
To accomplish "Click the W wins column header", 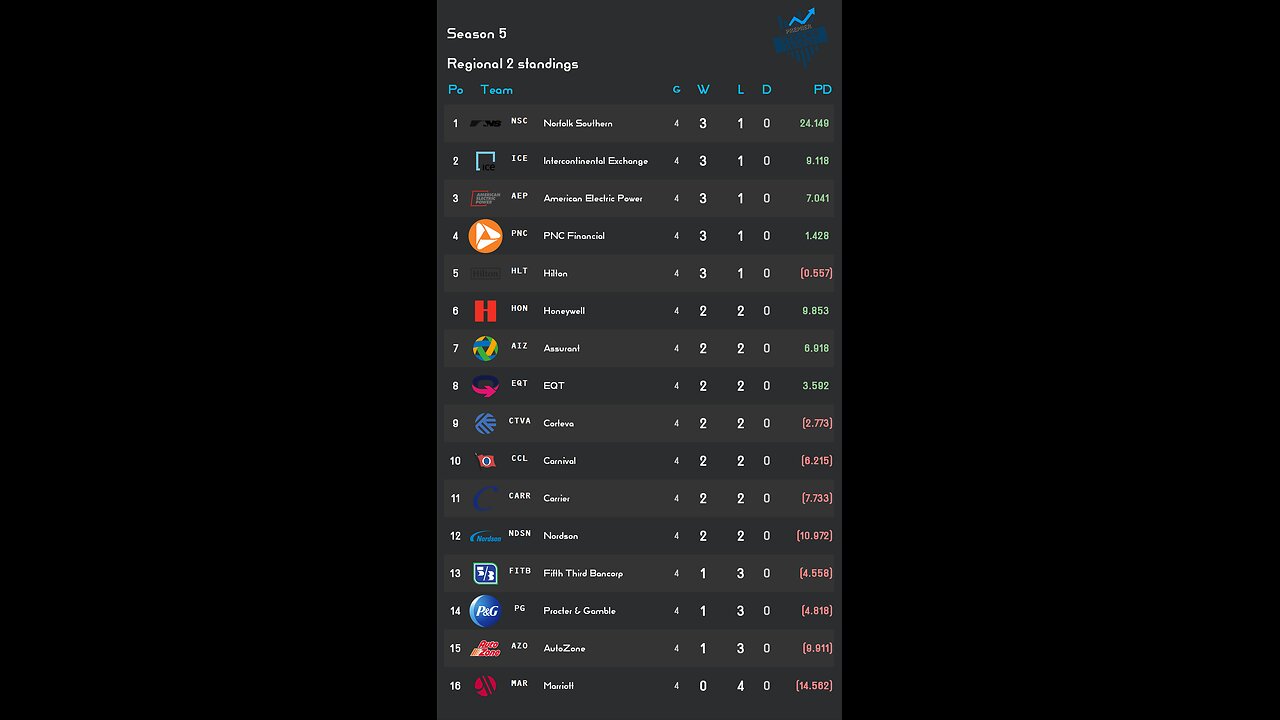I will pos(703,90).
